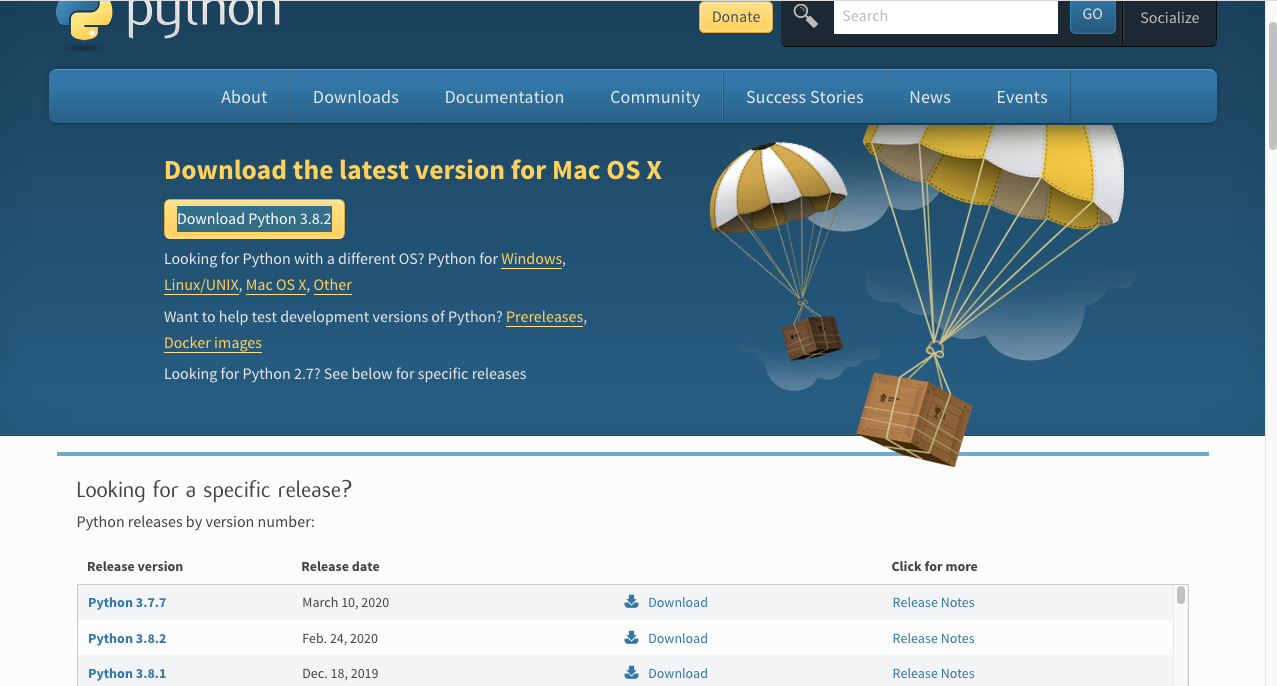Click the 'Click for more' column header
1277x686 pixels.
click(x=934, y=566)
